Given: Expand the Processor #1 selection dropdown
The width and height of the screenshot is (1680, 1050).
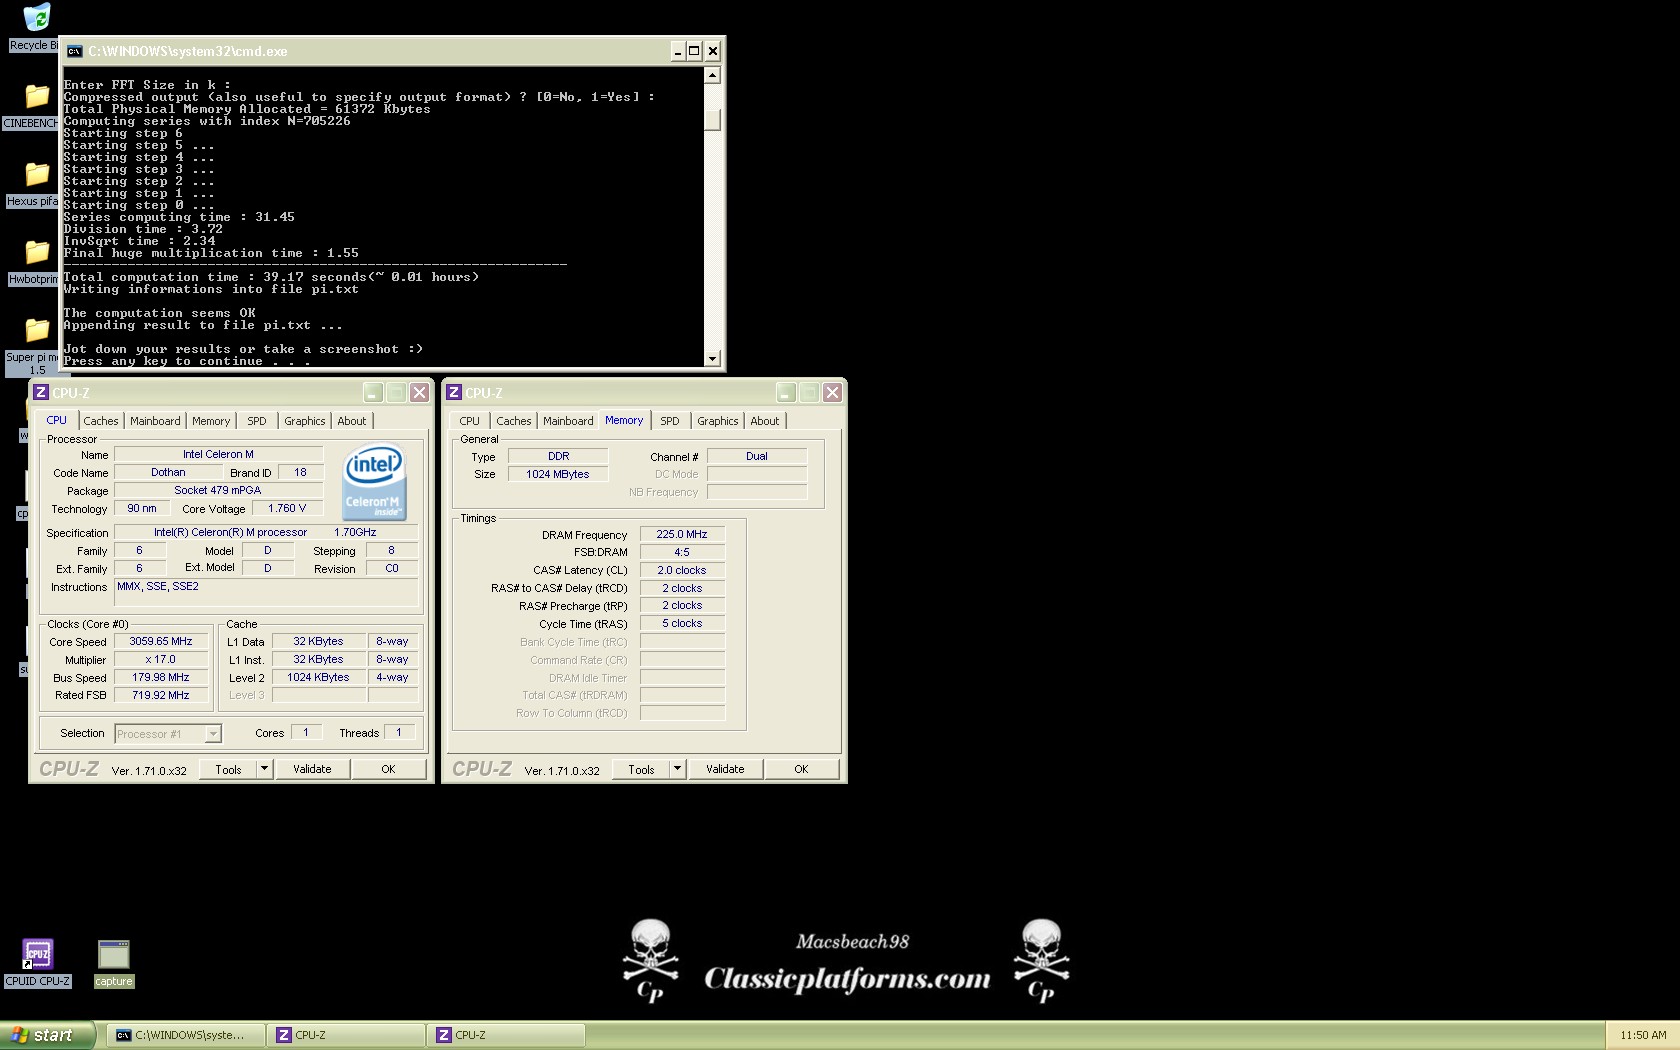Looking at the screenshot, I should coord(213,734).
